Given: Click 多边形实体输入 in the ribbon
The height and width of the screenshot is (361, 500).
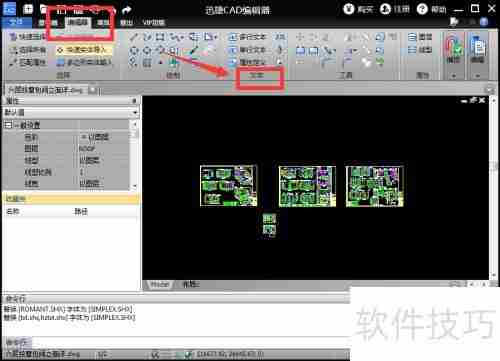Looking at the screenshot, I should click(x=84, y=62).
